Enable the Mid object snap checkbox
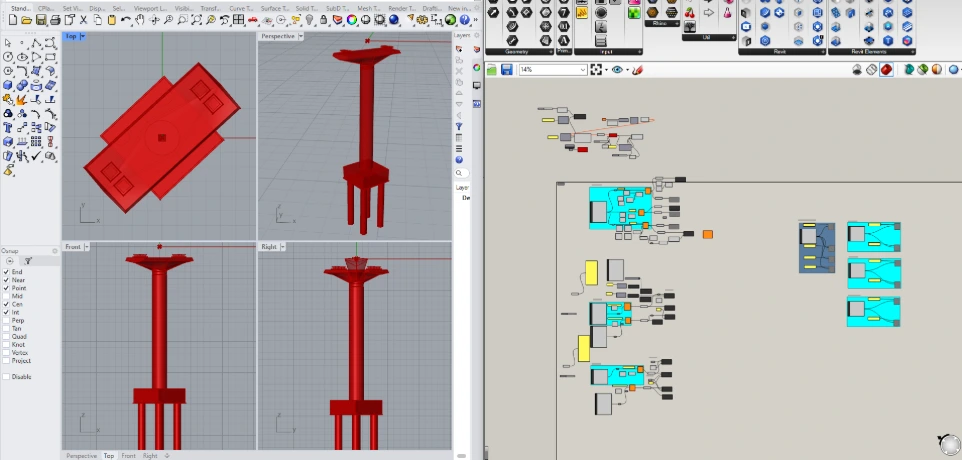 7,296
